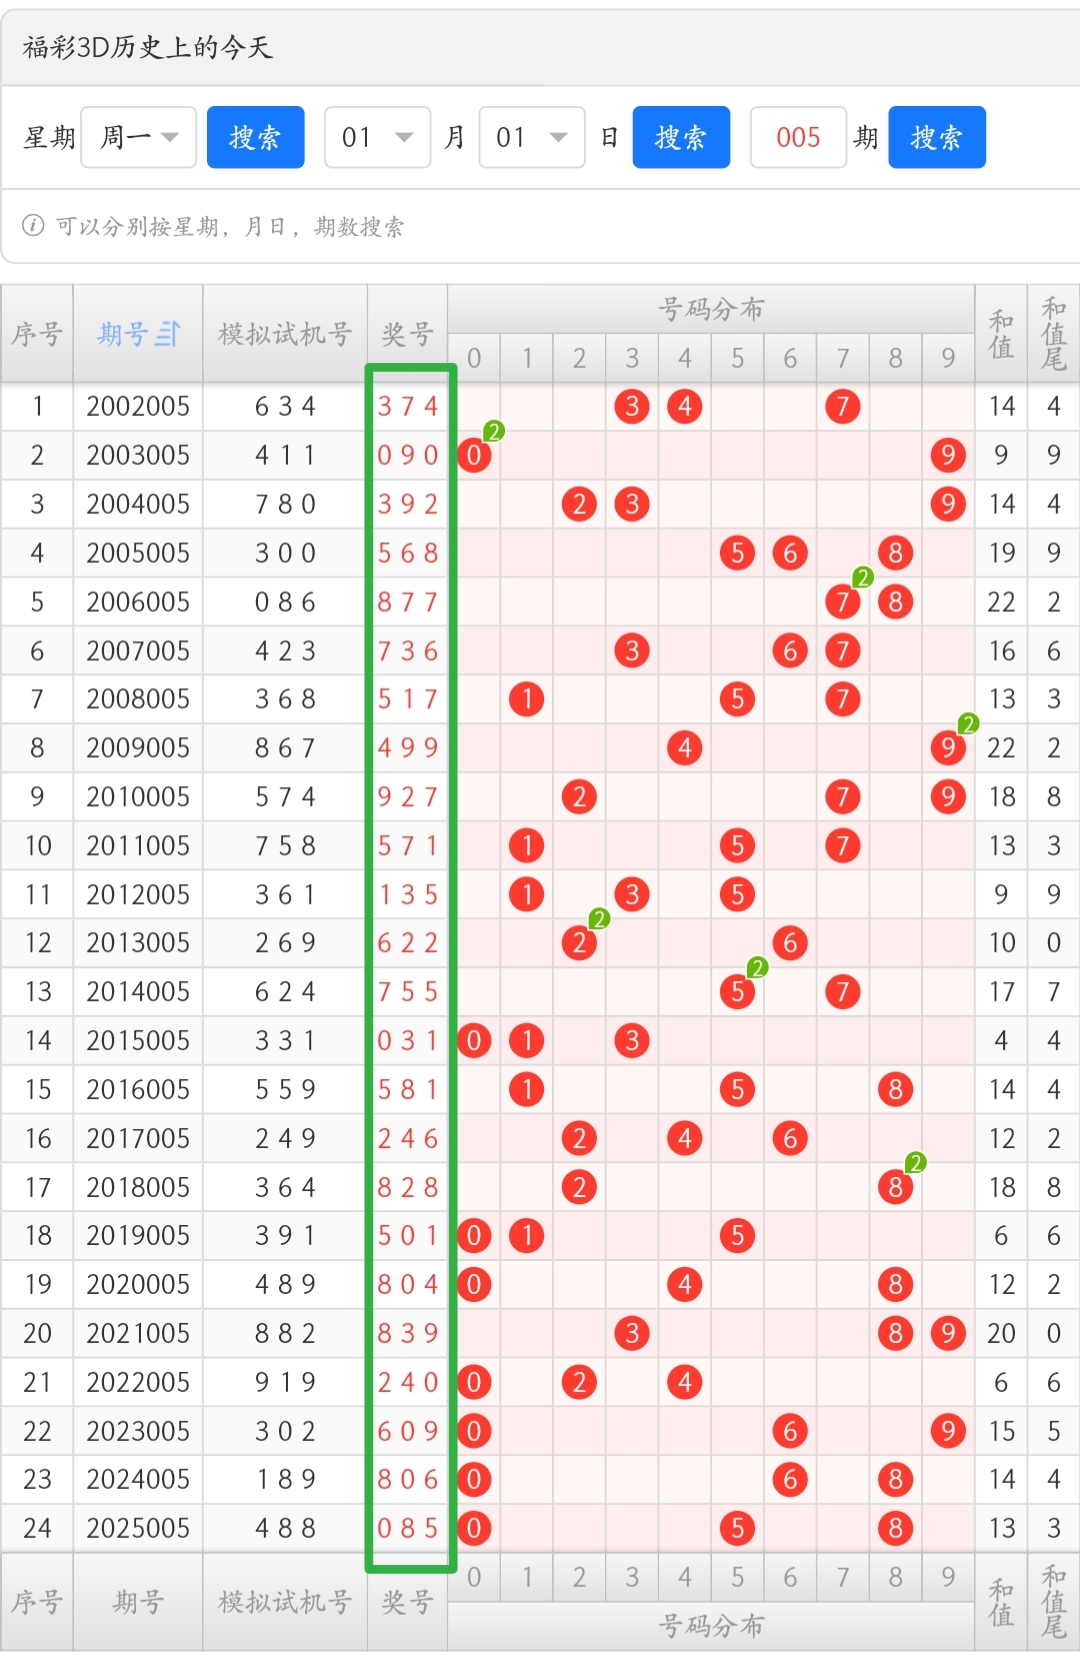The image size is (1080, 1658).
Task: Click trial number 9 1 9 in row 21
Action: pyautogui.click(x=285, y=1382)
